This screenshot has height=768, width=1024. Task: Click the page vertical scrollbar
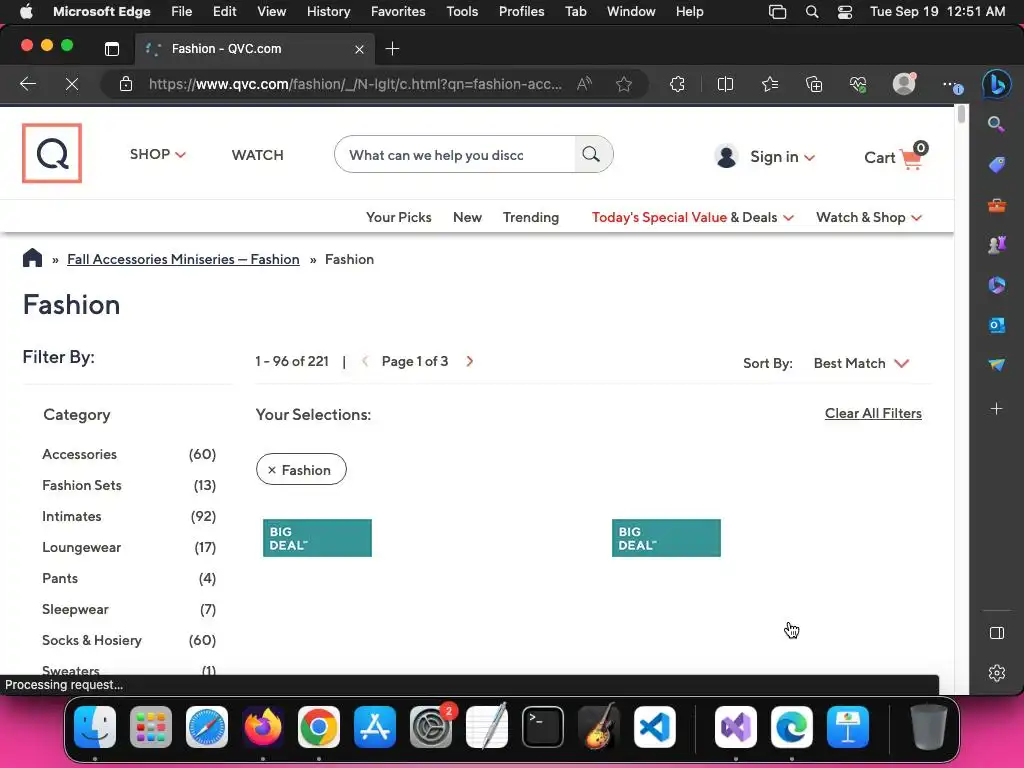[961, 114]
